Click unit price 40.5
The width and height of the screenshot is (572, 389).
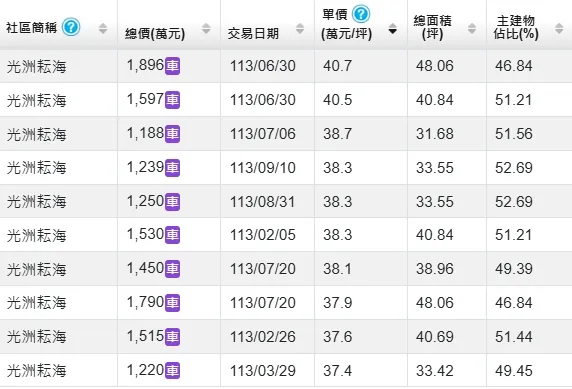(337, 100)
